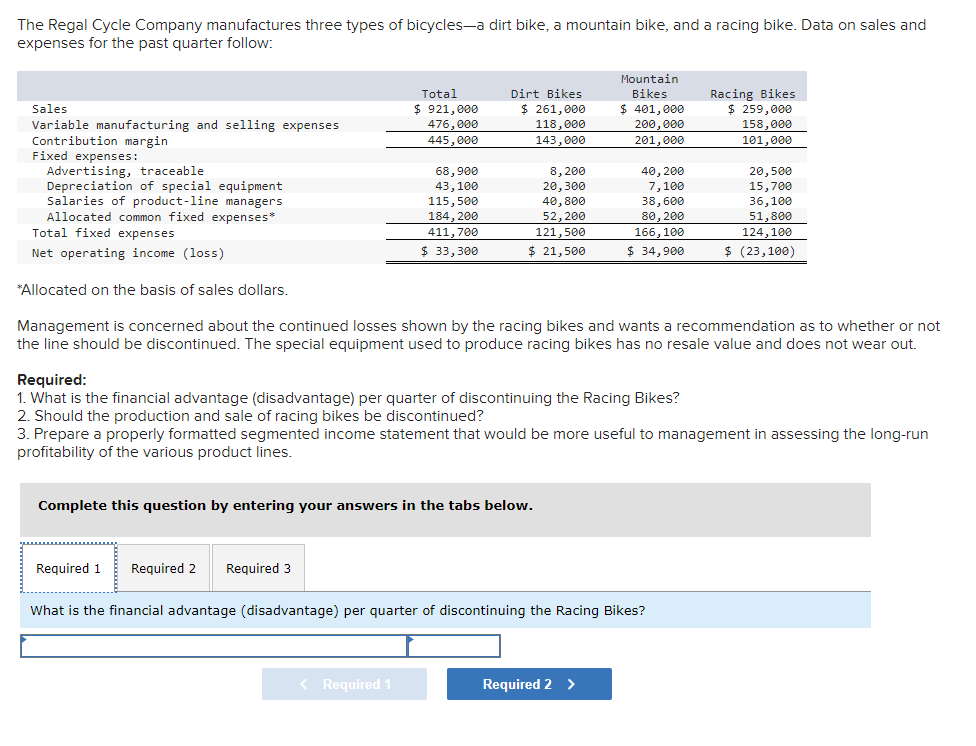Select the Total sales value $ 921,000
Image resolution: width=976 pixels, height=746 pixels.
(446, 109)
